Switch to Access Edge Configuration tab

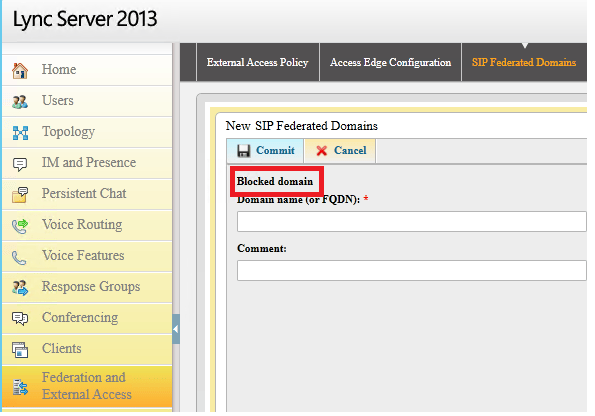(x=390, y=62)
